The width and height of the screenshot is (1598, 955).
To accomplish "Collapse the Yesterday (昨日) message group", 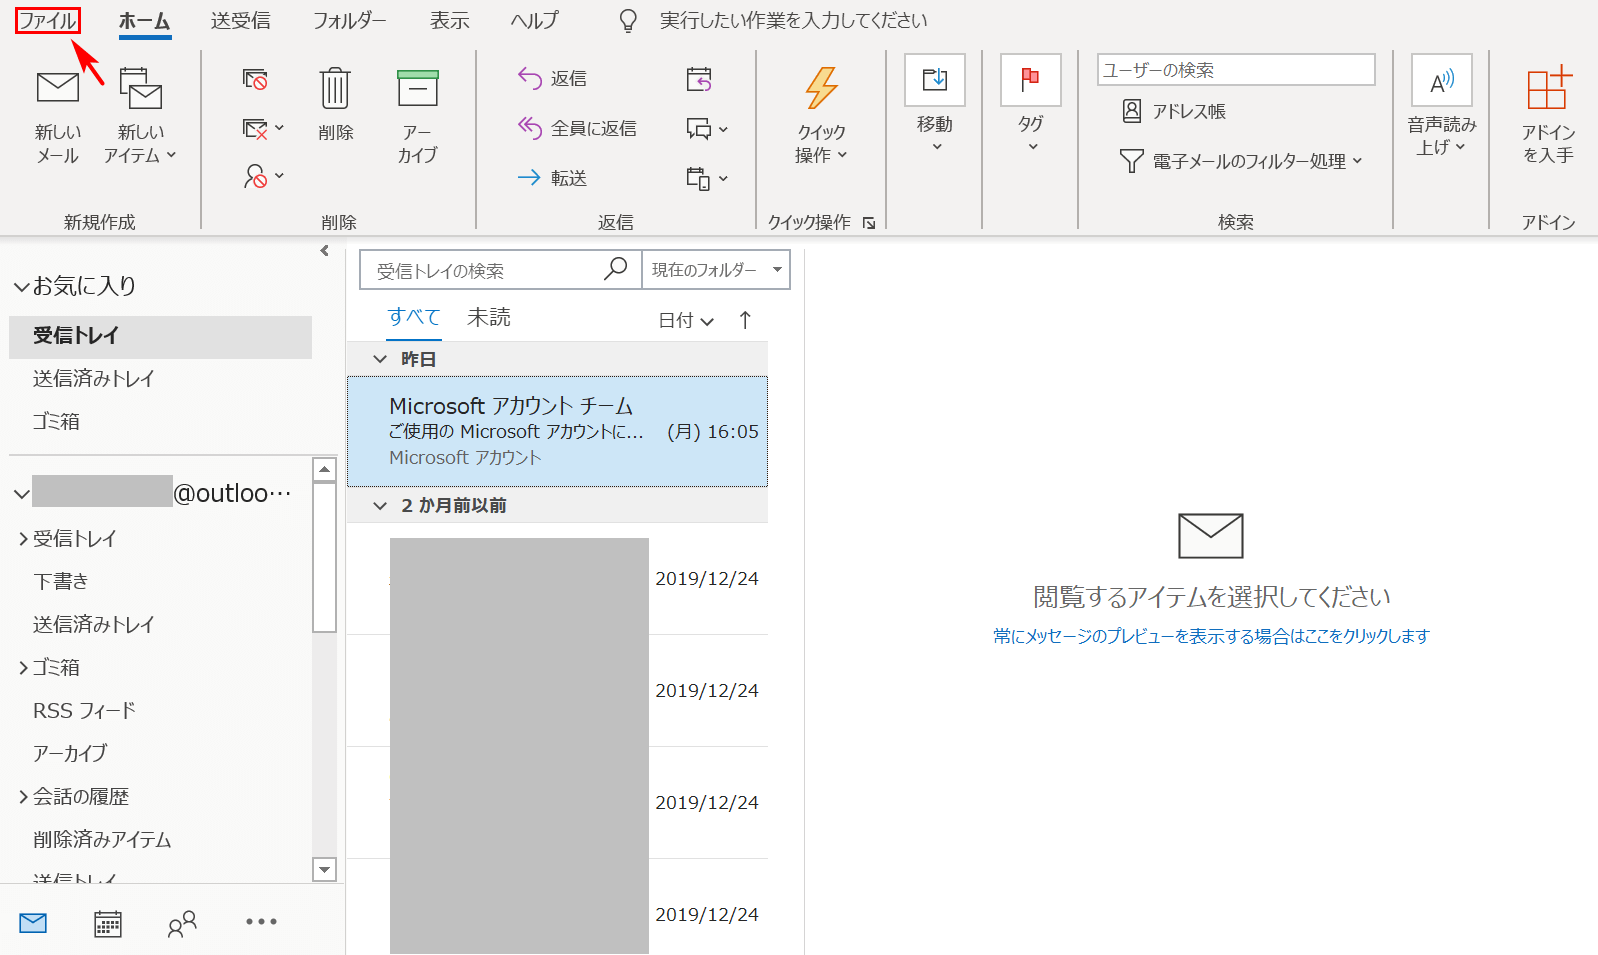I will [x=380, y=359].
